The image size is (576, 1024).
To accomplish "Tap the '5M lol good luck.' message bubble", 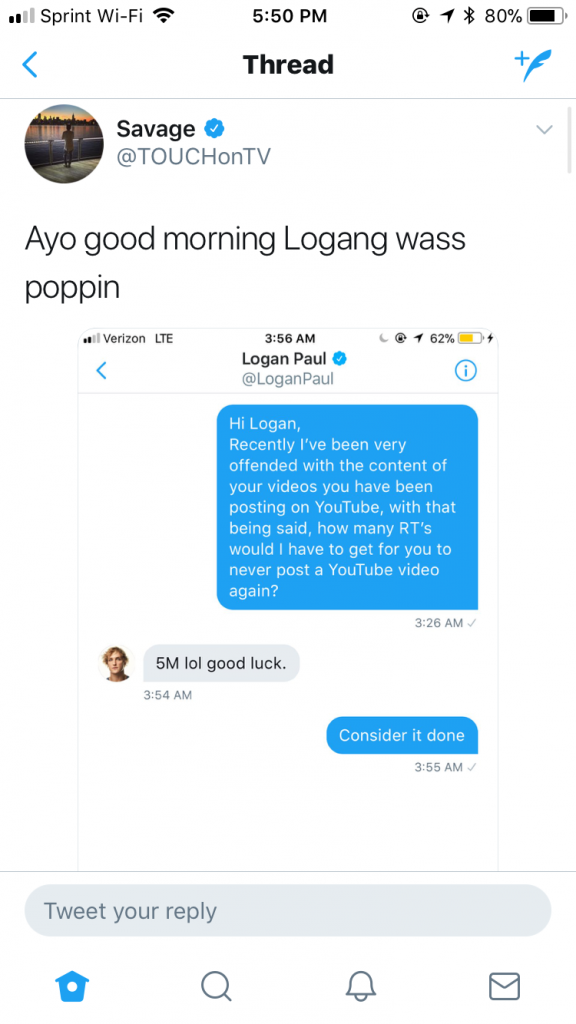I will point(221,664).
